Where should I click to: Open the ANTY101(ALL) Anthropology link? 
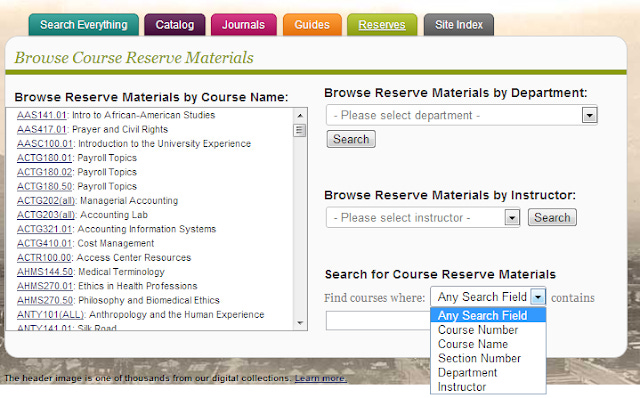(50, 315)
